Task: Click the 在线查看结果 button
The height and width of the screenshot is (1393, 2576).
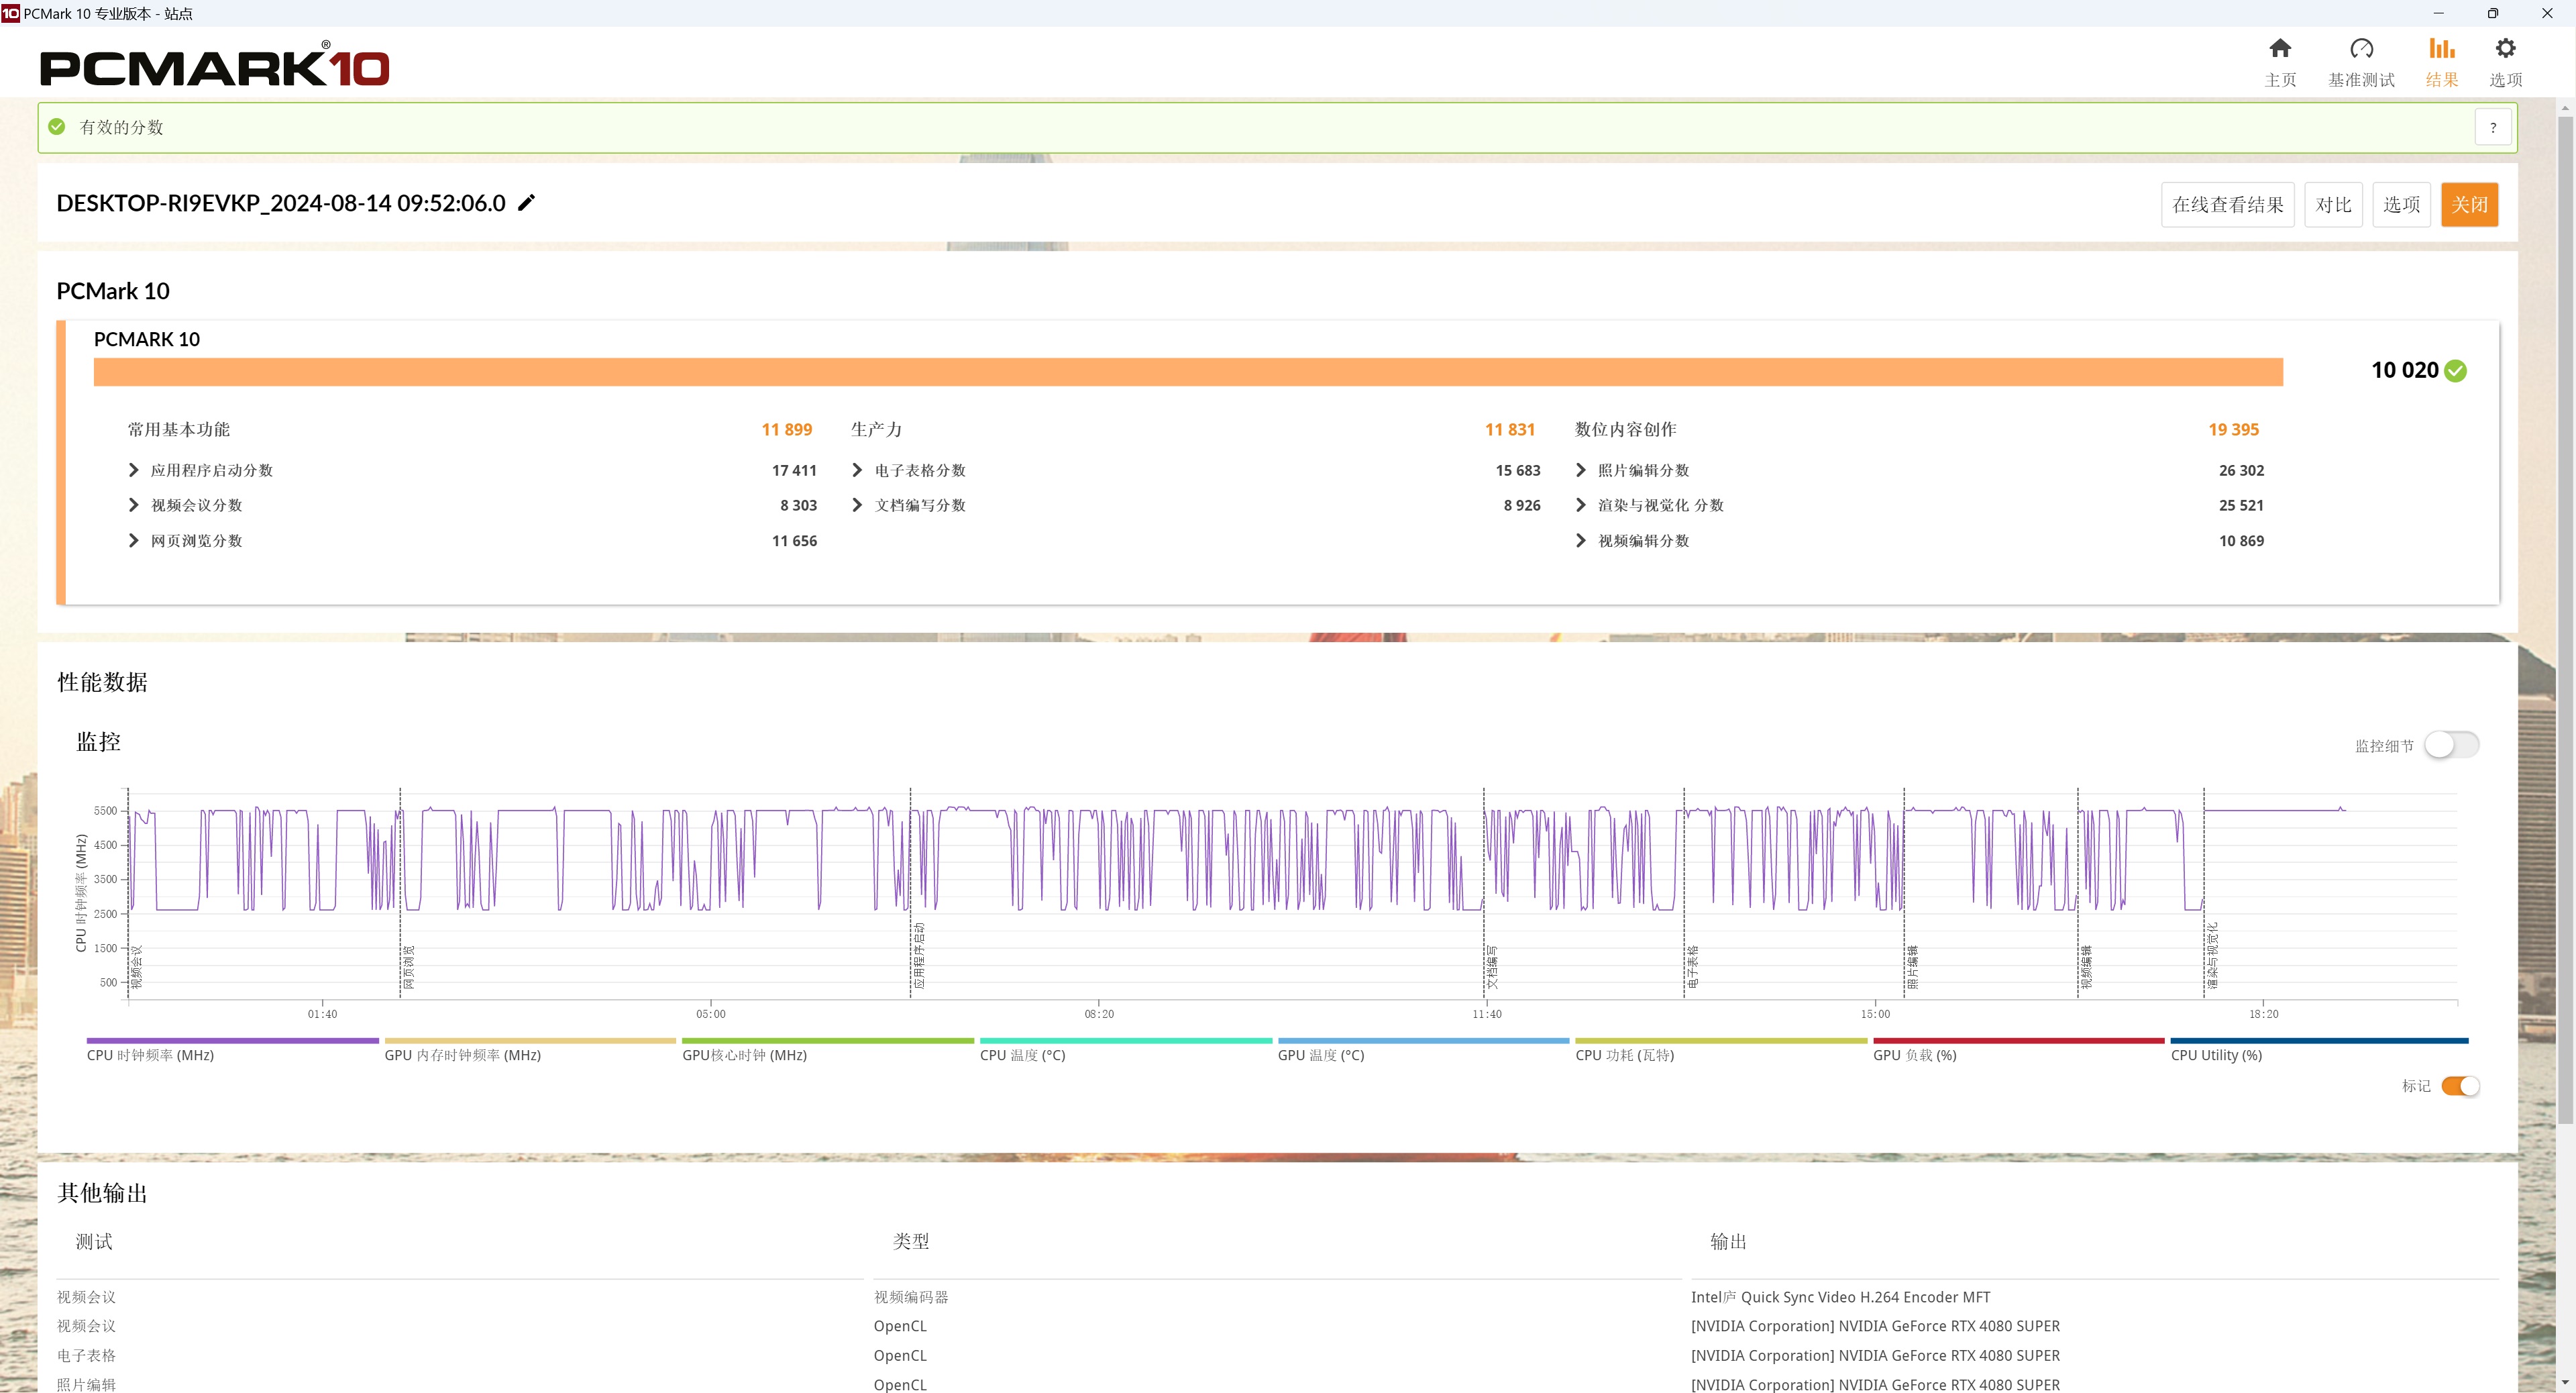Action: pyautogui.click(x=2227, y=205)
